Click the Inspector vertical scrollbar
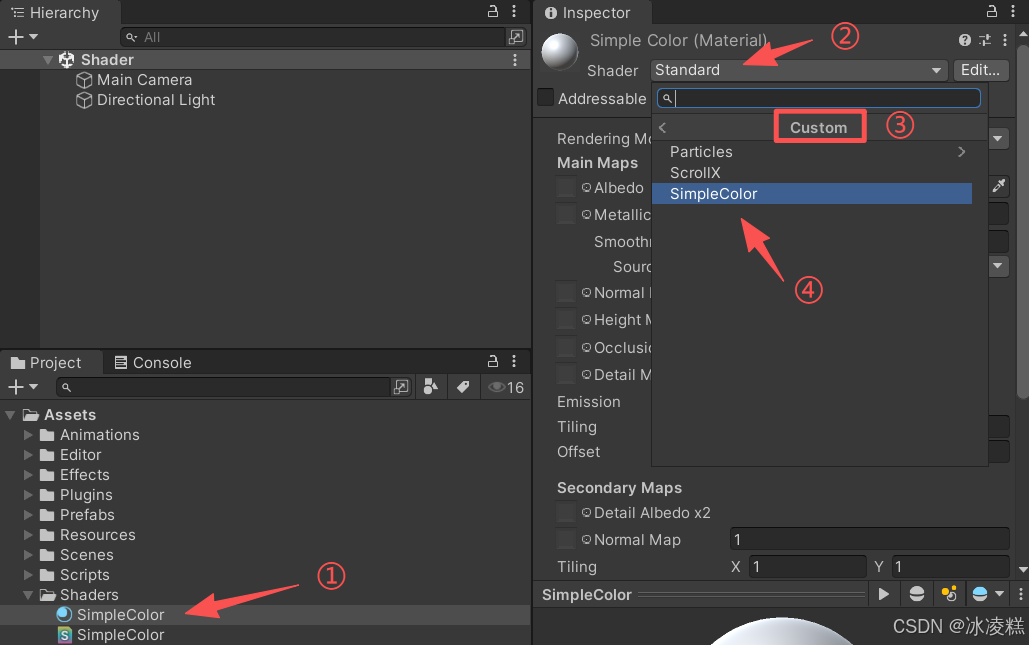The width and height of the screenshot is (1029, 645). tap(1022, 222)
